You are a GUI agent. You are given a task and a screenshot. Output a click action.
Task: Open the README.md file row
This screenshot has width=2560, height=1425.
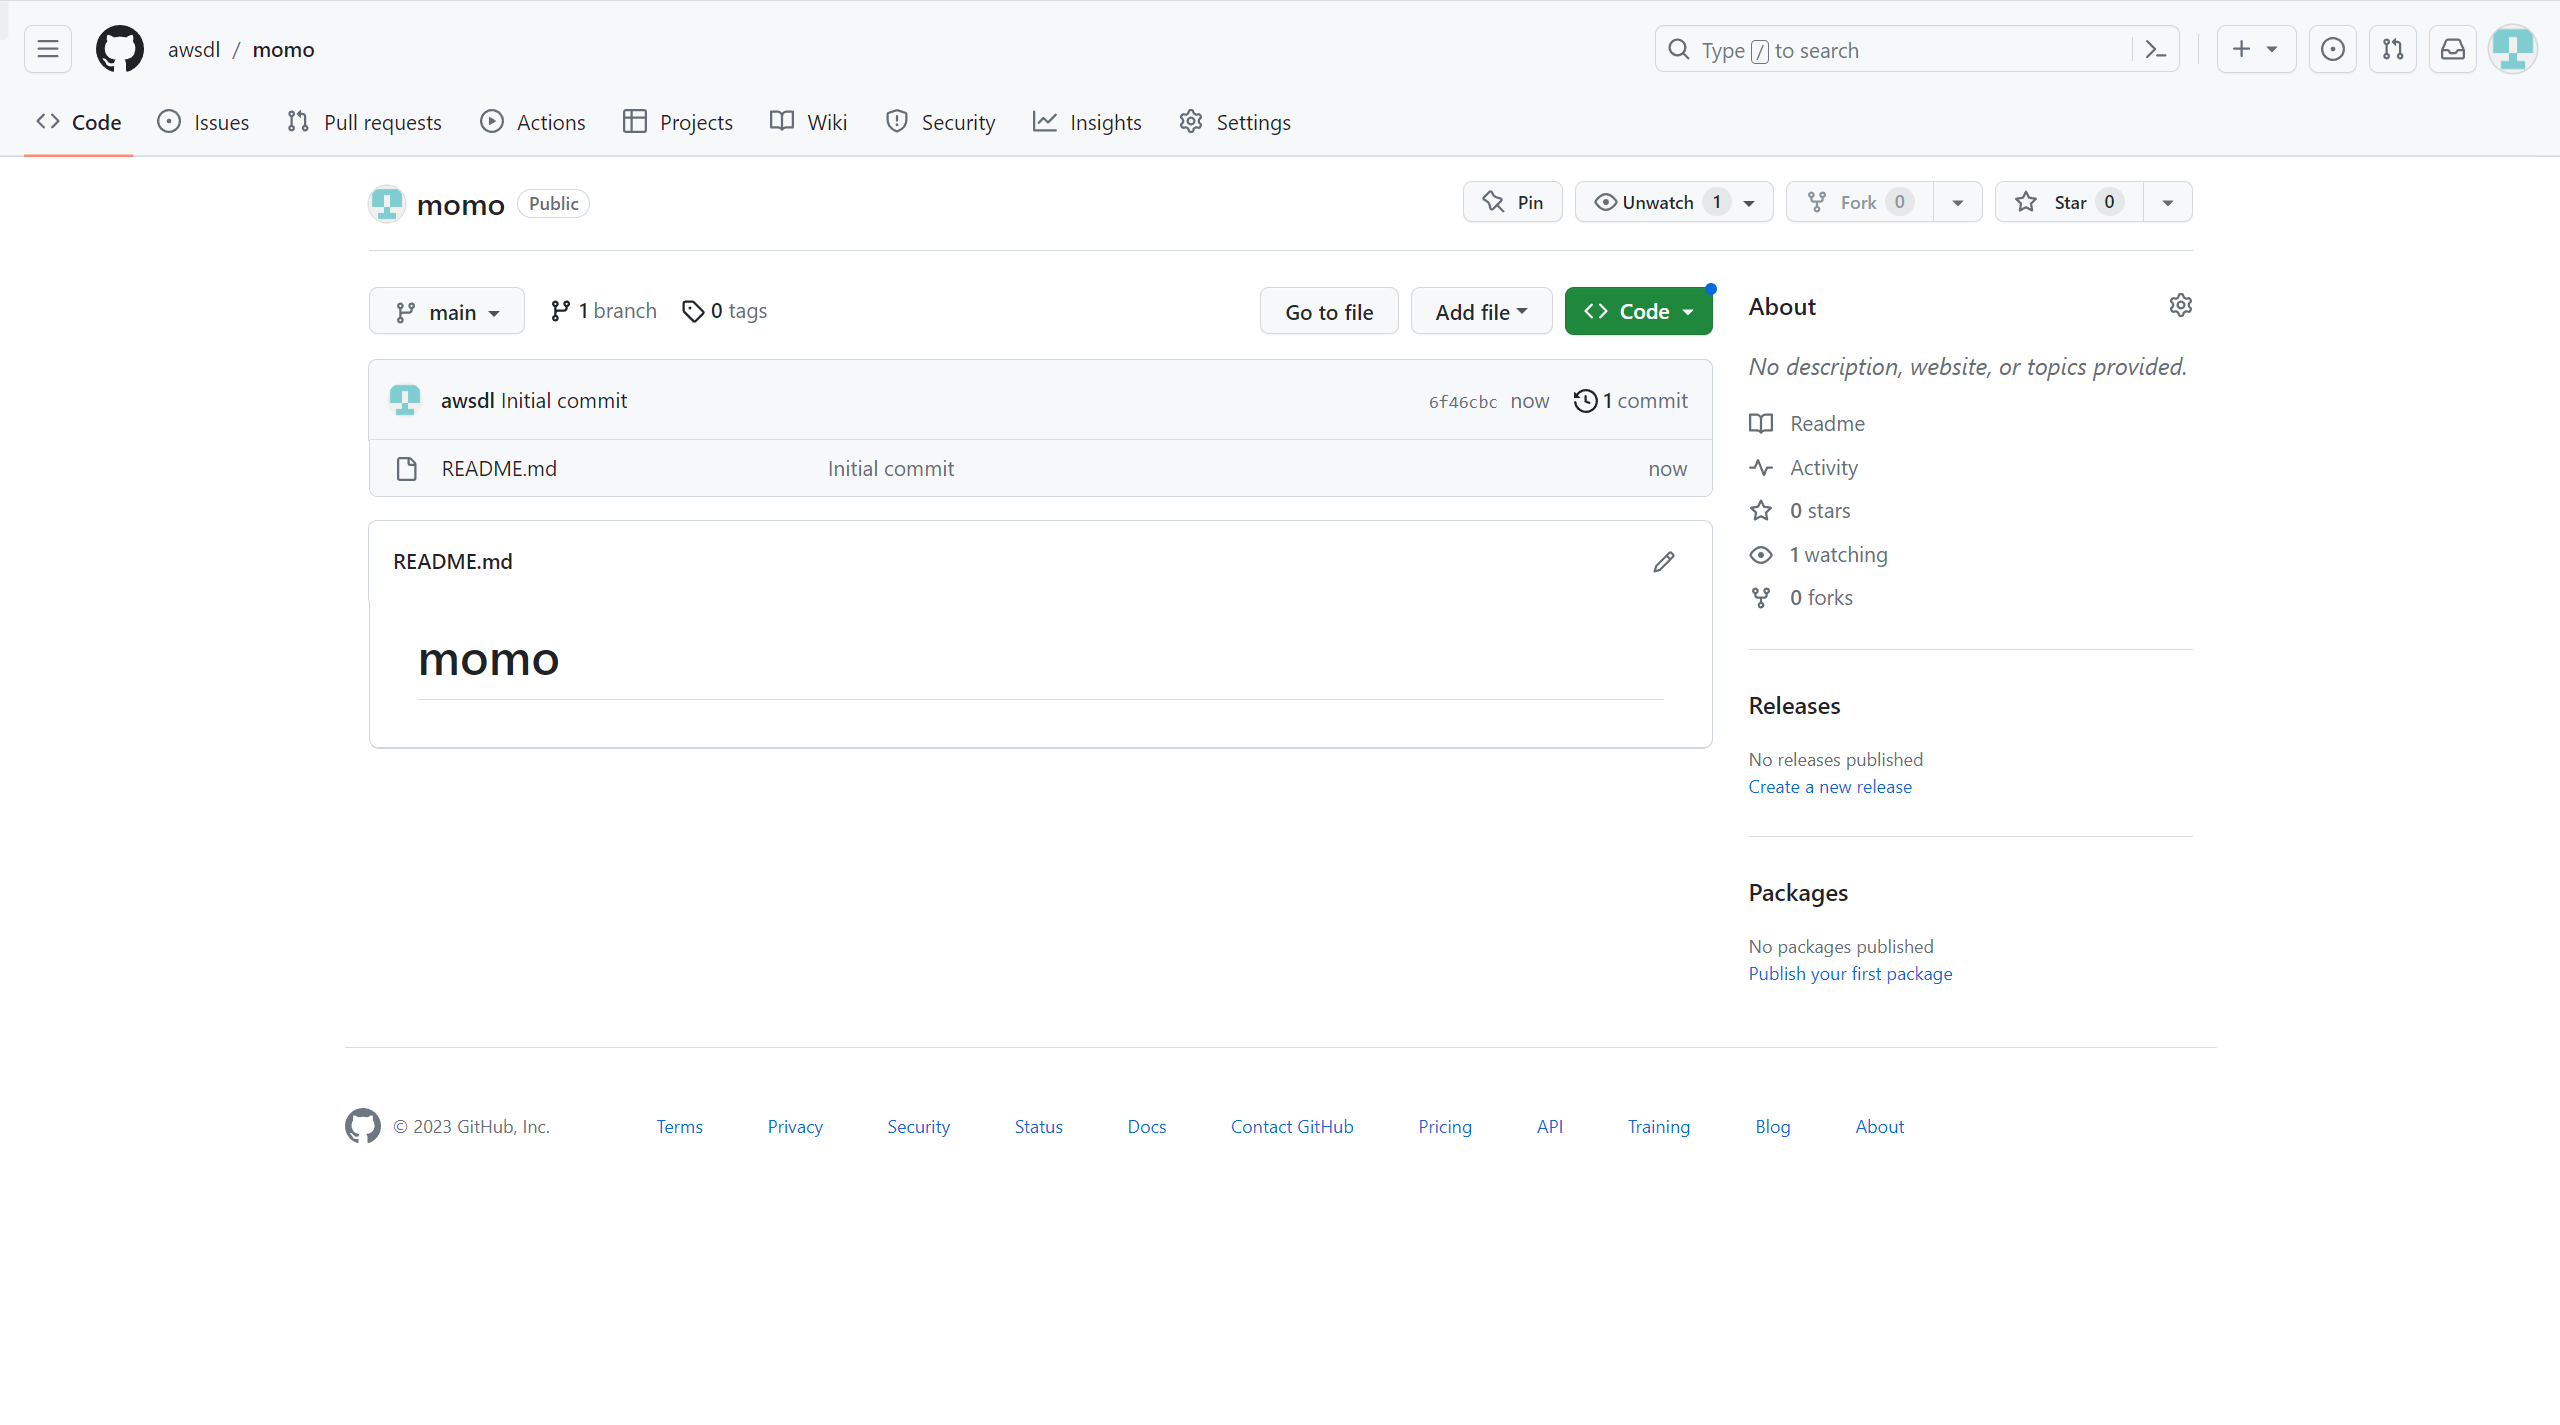tap(499, 469)
